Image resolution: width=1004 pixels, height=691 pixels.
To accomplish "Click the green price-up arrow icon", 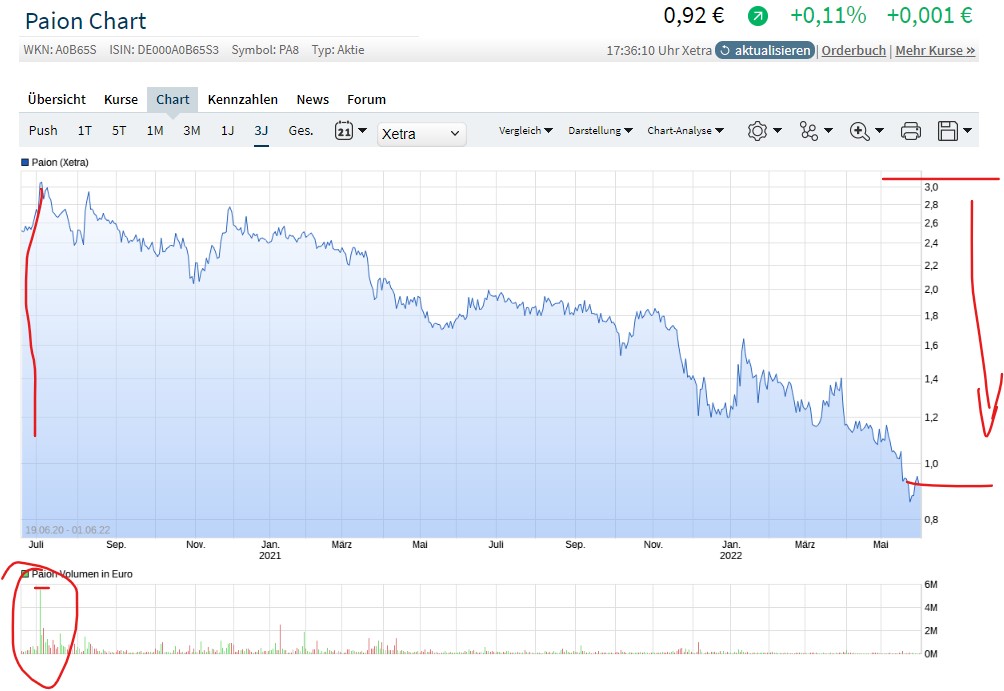I will click(x=757, y=16).
